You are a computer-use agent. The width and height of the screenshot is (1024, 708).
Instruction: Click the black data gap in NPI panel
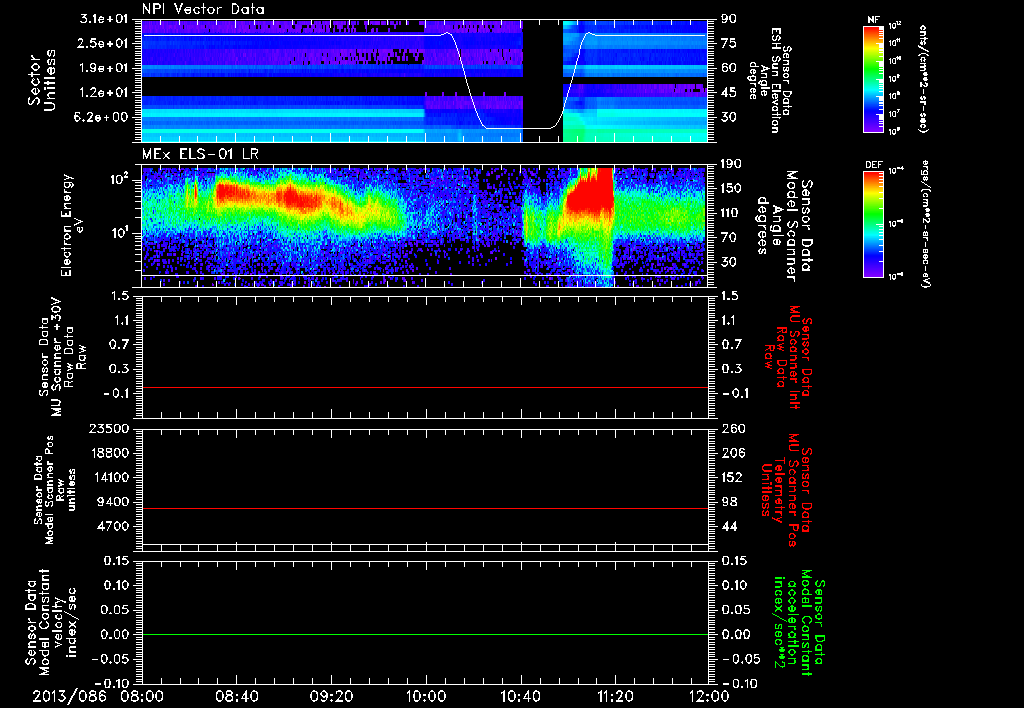click(543, 80)
